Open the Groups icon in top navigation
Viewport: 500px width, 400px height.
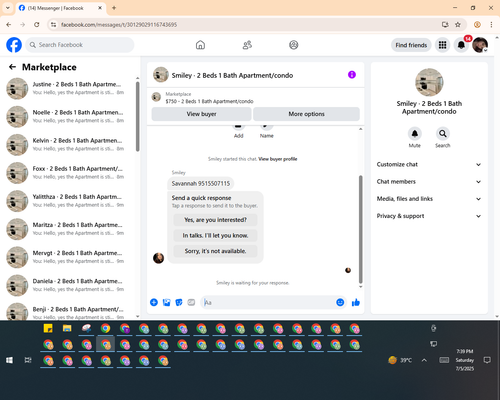click(294, 45)
